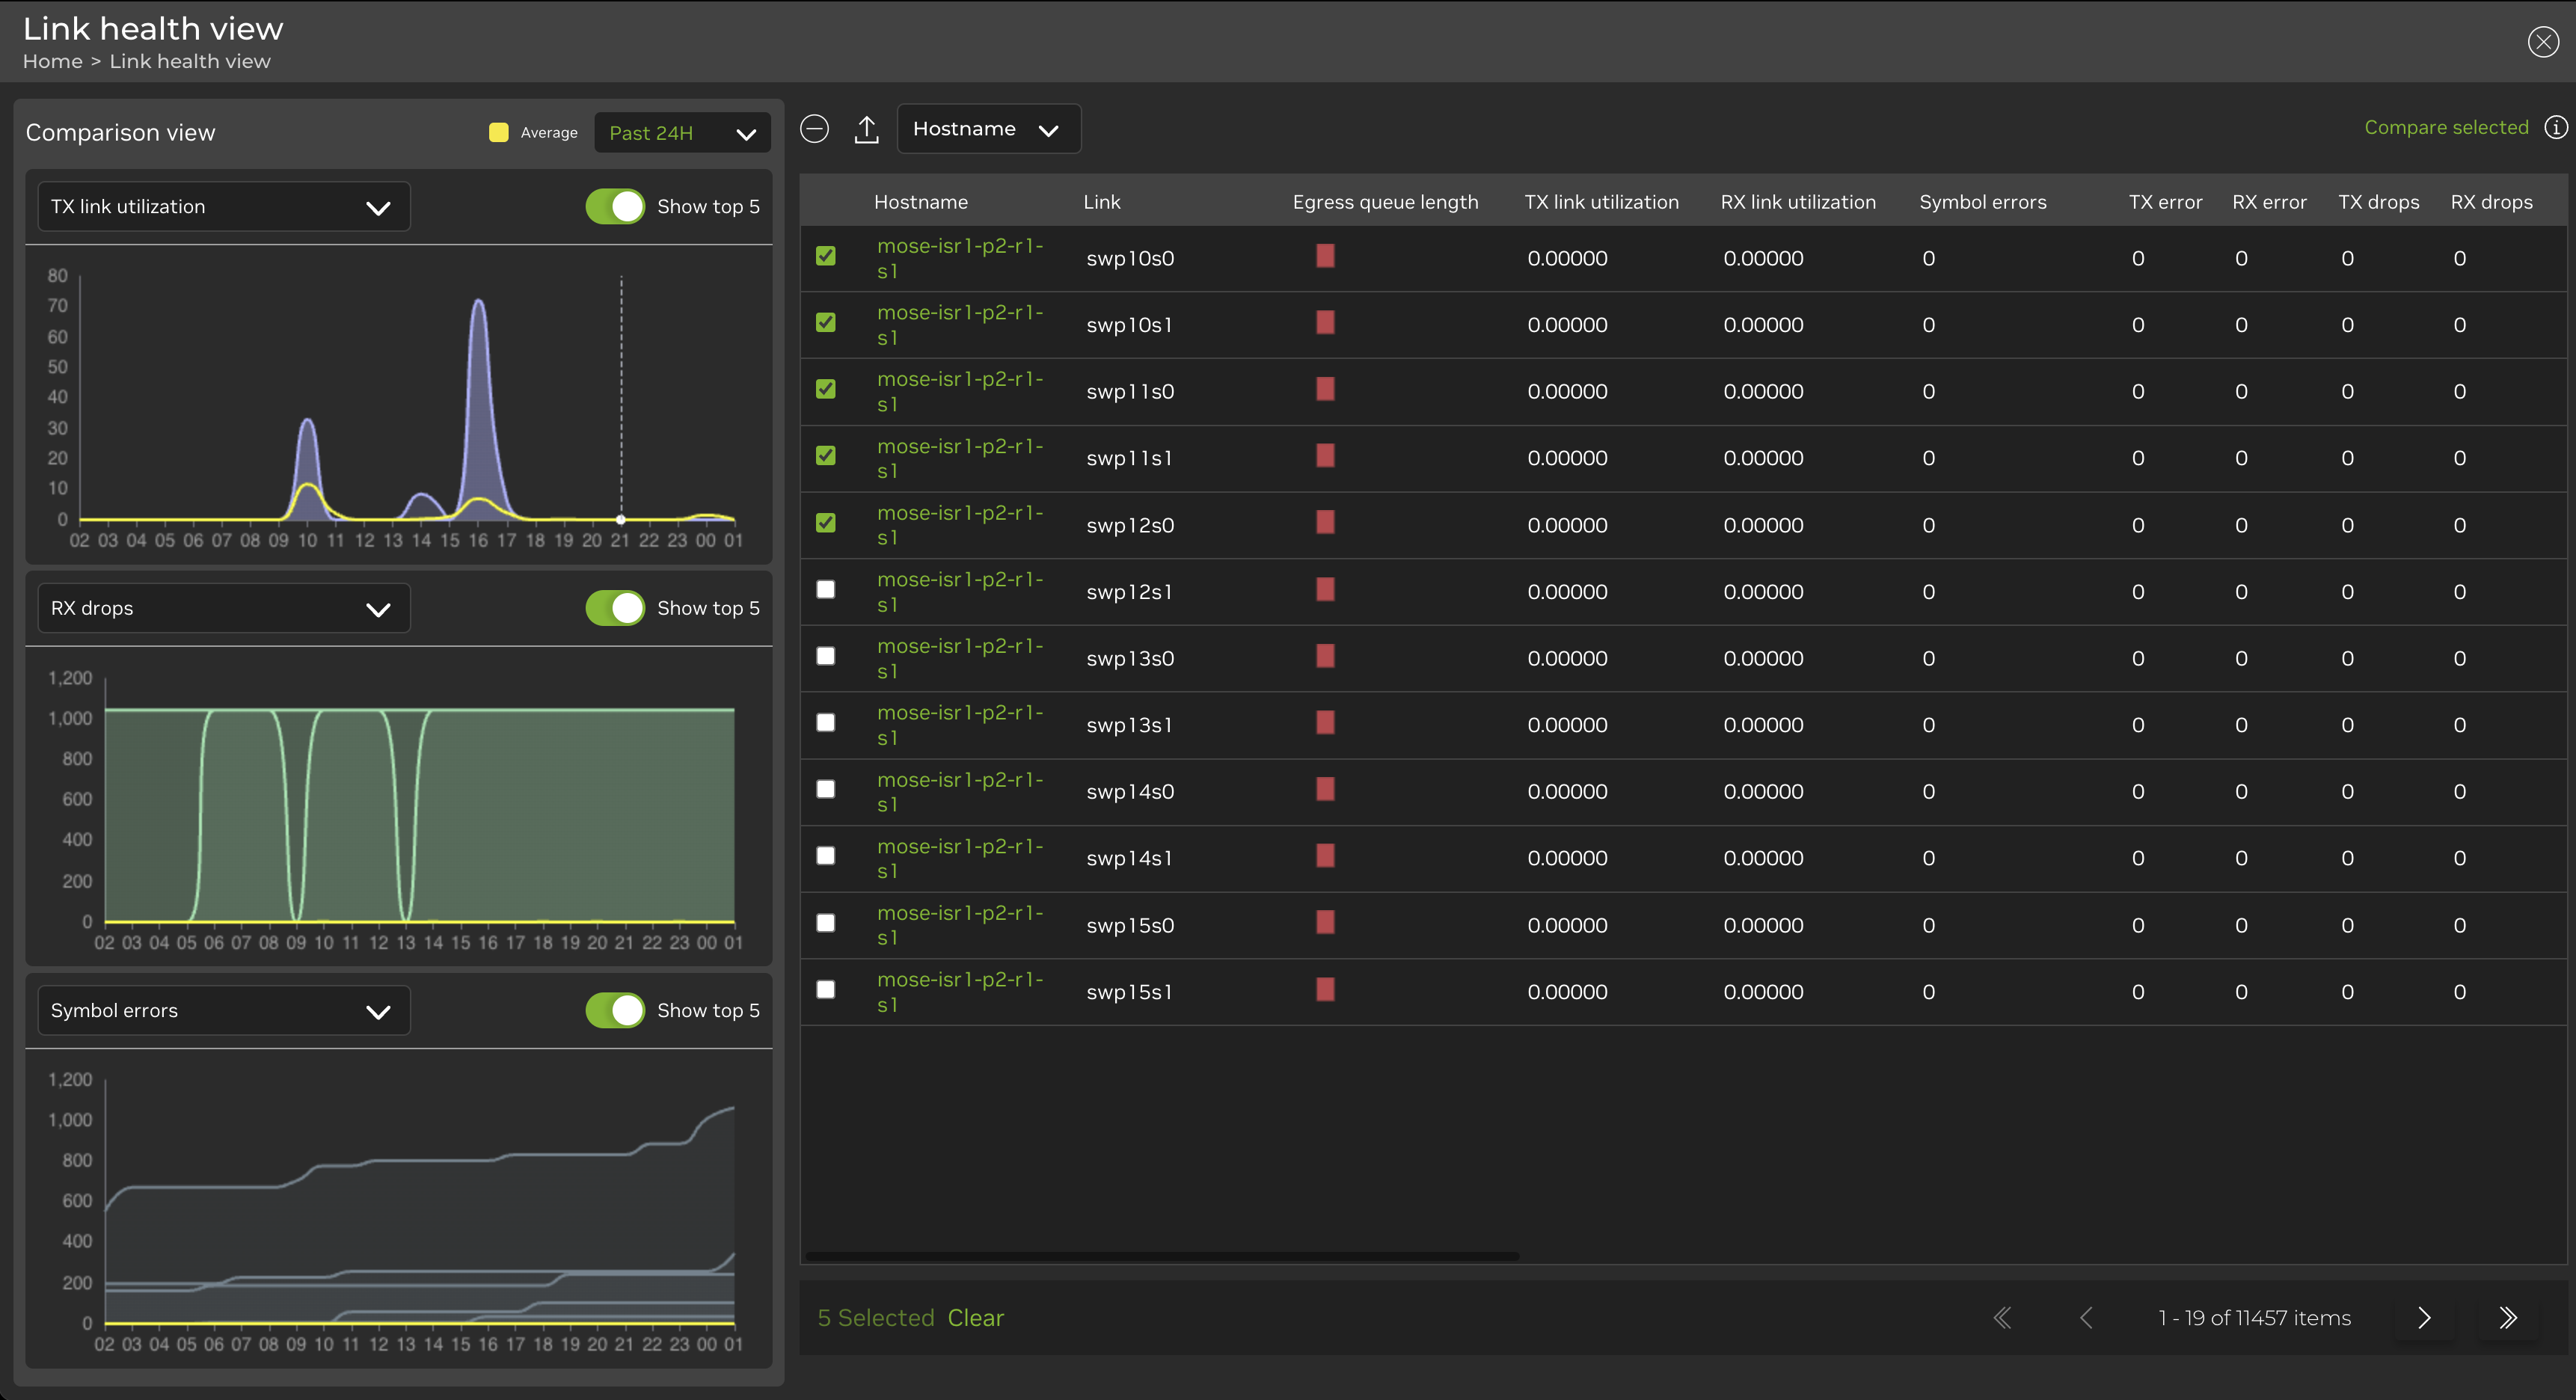2576x1400 pixels.
Task: Check the swp12s1 row checkbox
Action: pos(826,590)
